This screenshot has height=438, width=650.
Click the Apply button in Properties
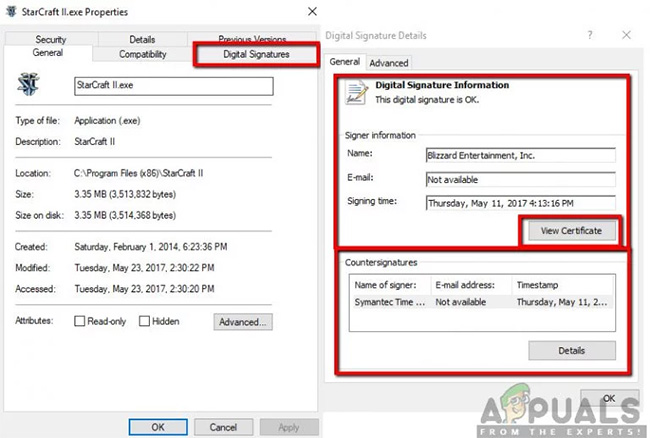[x=289, y=427]
